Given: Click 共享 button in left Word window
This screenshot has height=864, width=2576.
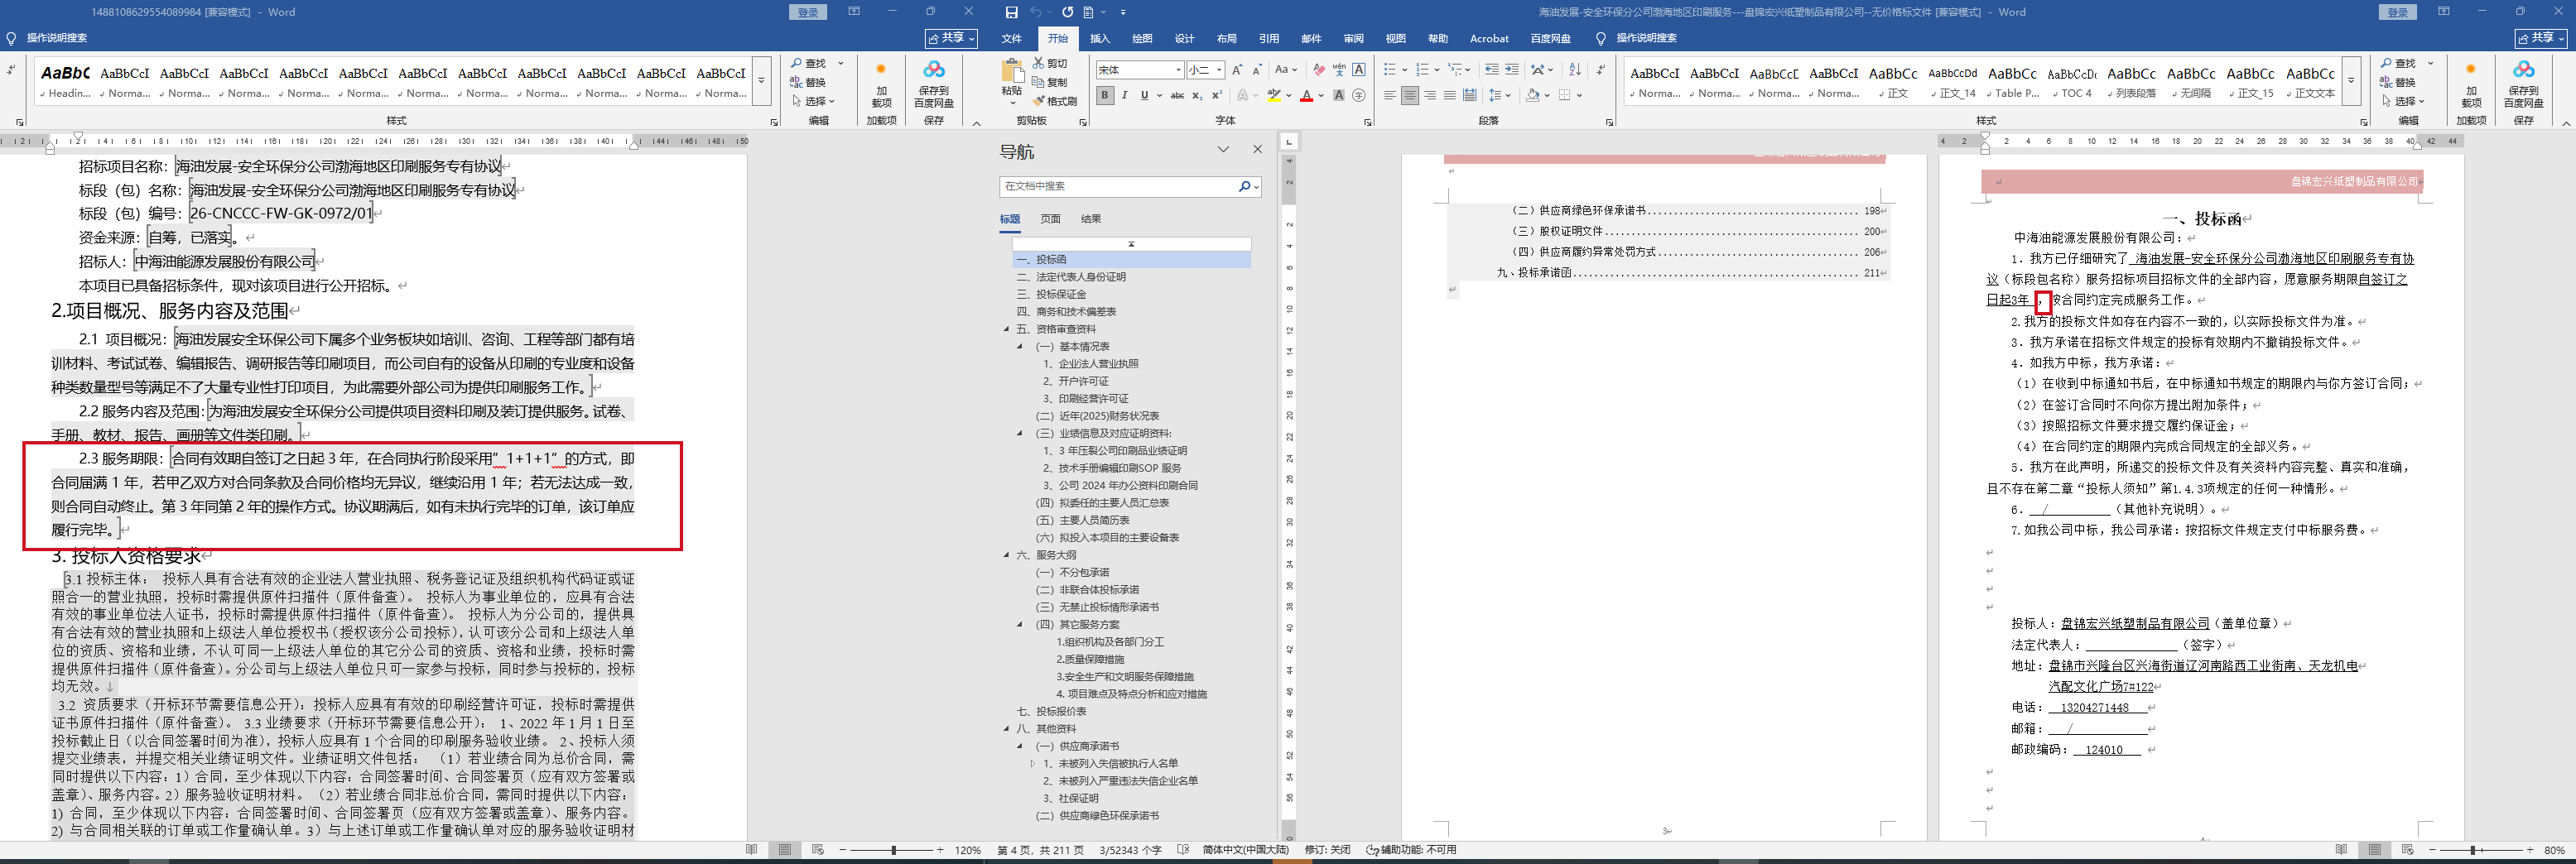Looking at the screenshot, I should coord(952,38).
